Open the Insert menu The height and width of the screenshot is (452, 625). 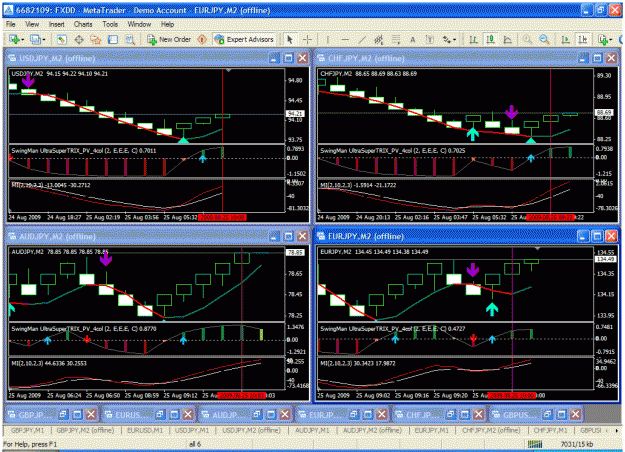(x=57, y=24)
